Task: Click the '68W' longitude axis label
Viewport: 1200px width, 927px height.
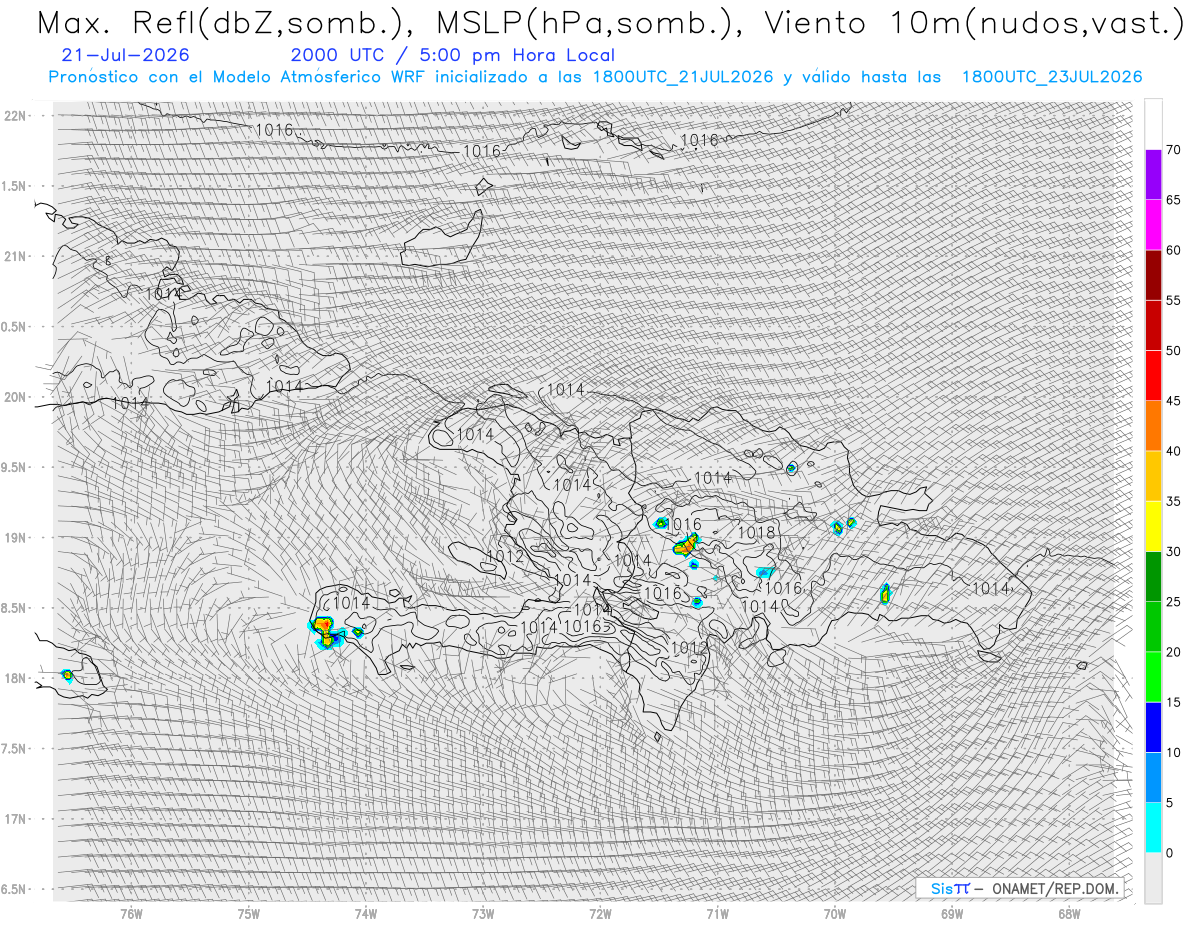Action: [1069, 914]
